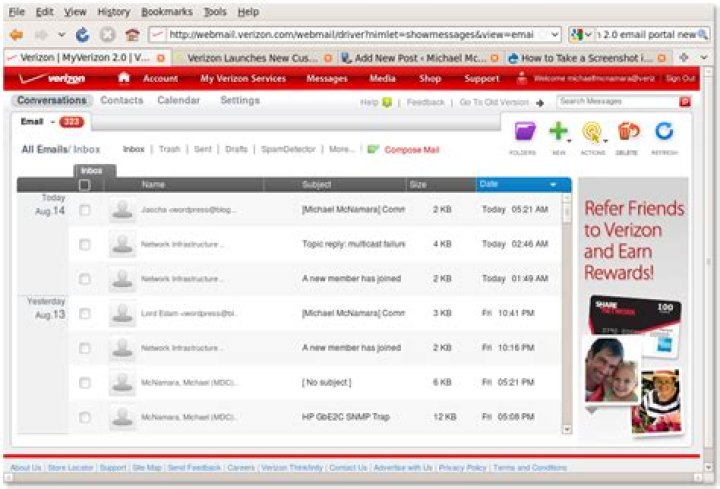Image resolution: width=720 pixels, height=489 pixels.
Task: Go to browser Home page icon
Action: [x=132, y=35]
